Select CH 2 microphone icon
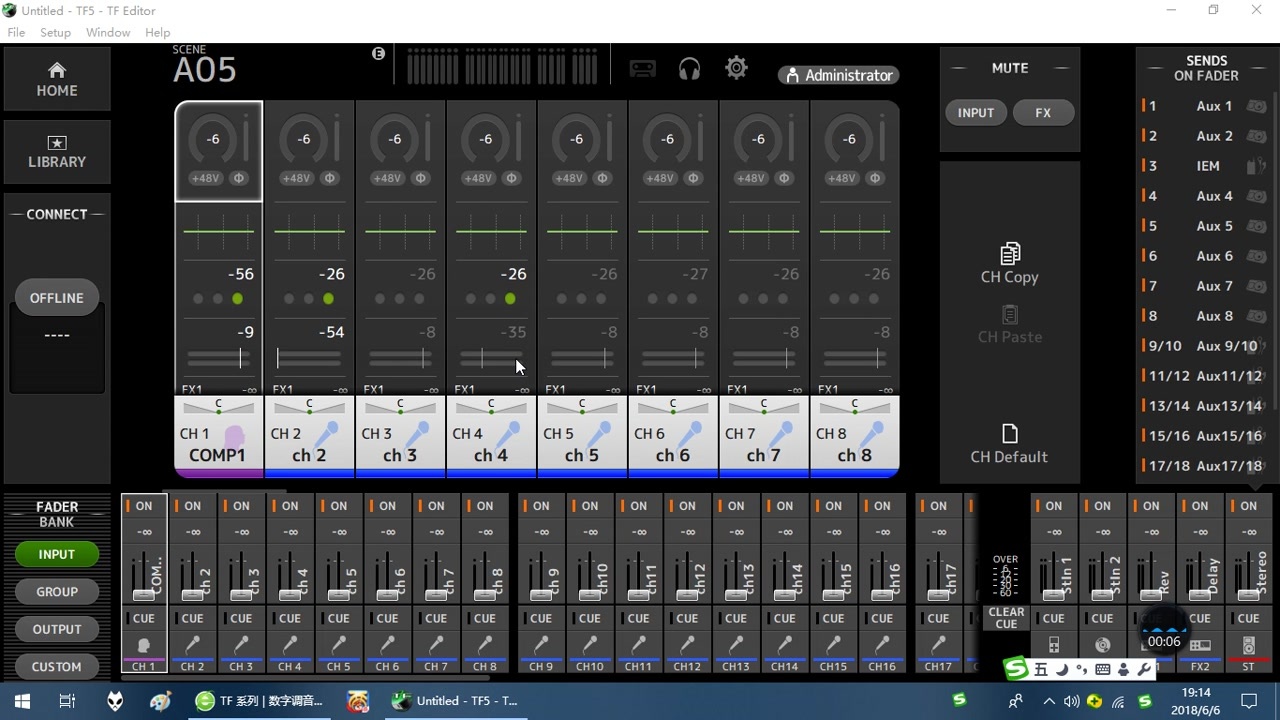Screen dimensions: 1280x720 tap(326, 434)
